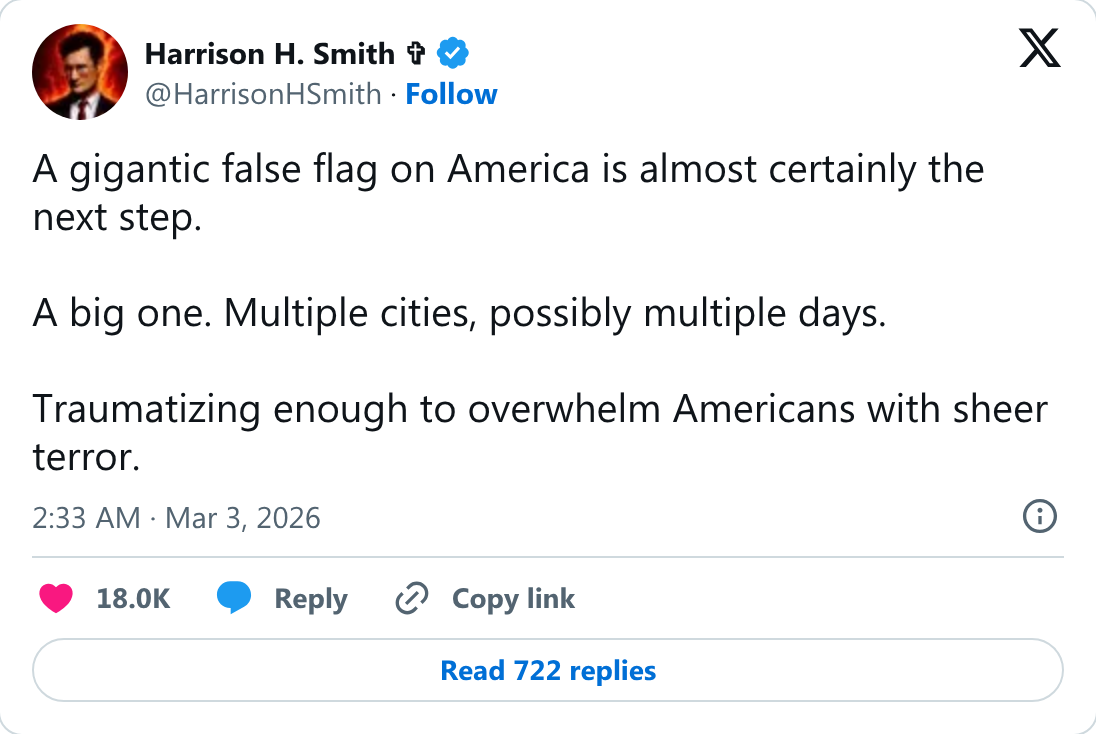Image resolution: width=1096 pixels, height=734 pixels.
Task: Click the 2:33 AM time text
Action: (x=86, y=518)
